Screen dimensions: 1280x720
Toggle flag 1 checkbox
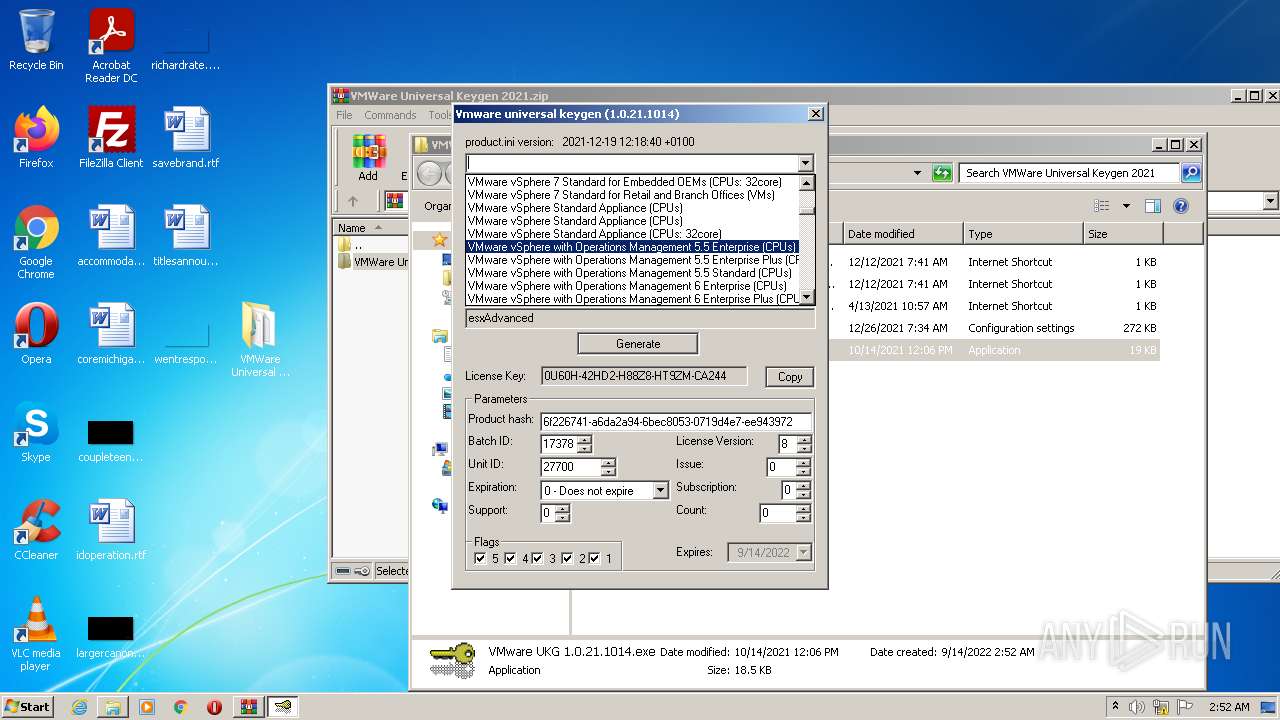(x=594, y=558)
